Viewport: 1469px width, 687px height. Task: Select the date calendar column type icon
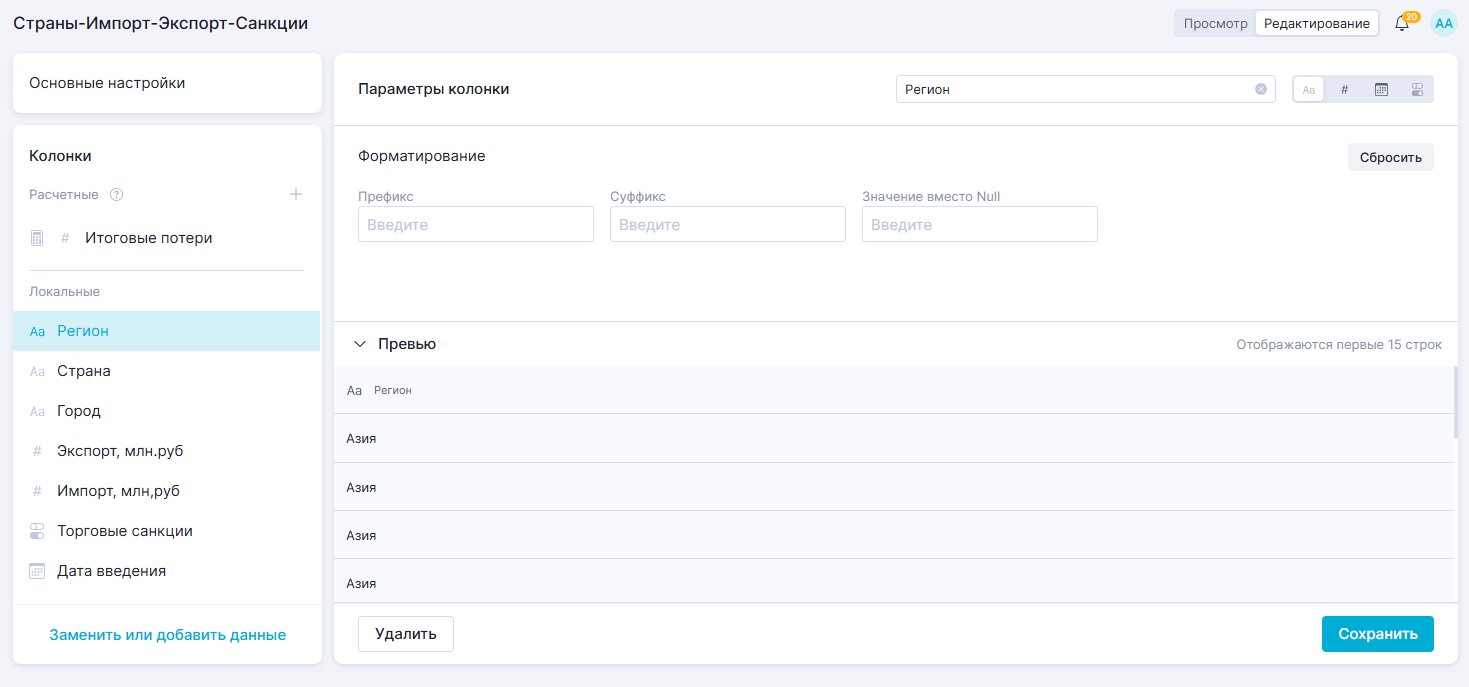tap(1381, 89)
